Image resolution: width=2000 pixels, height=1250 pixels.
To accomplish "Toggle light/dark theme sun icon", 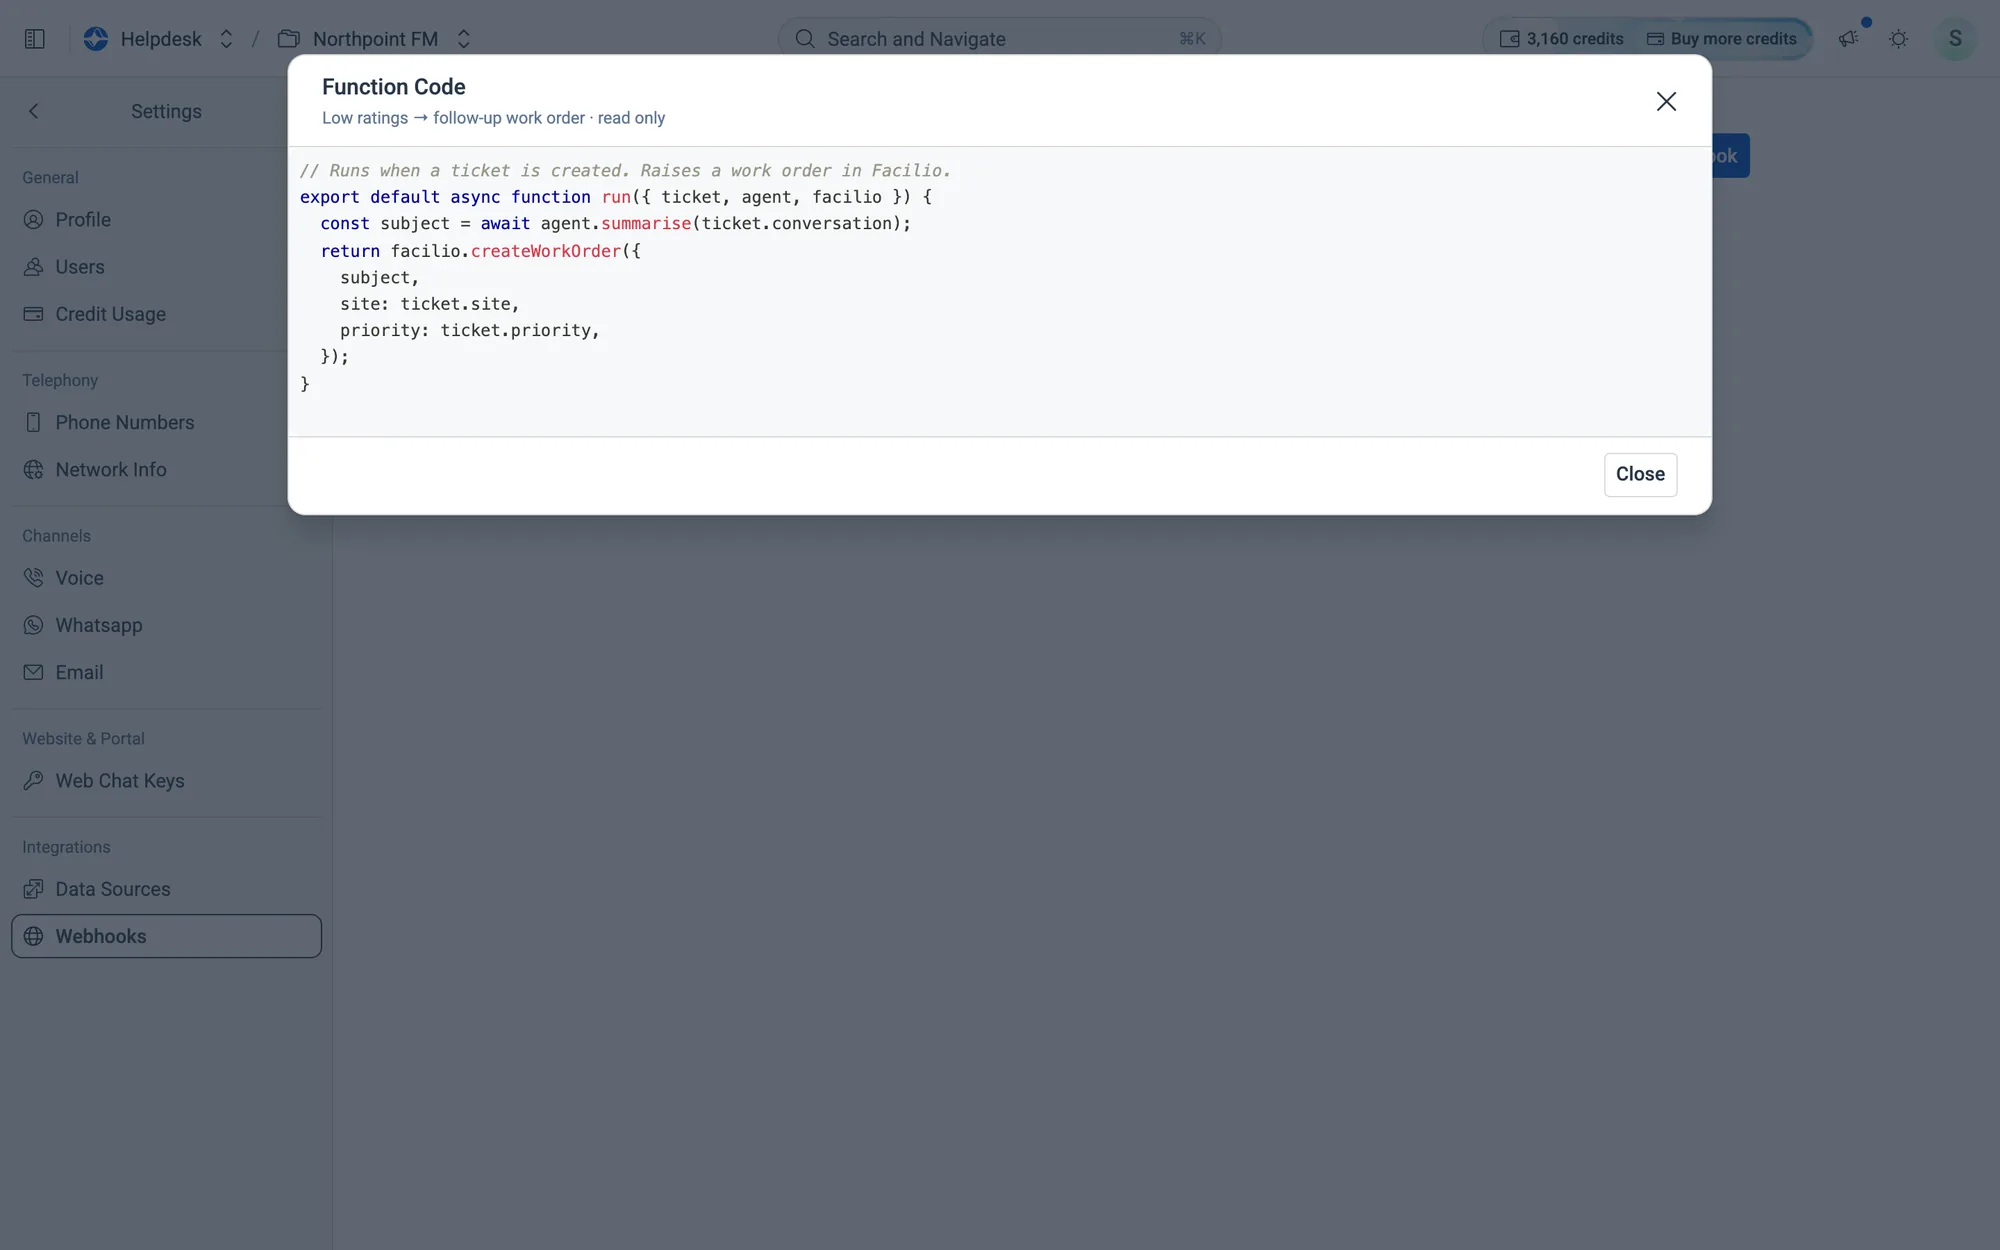I will tap(1898, 39).
